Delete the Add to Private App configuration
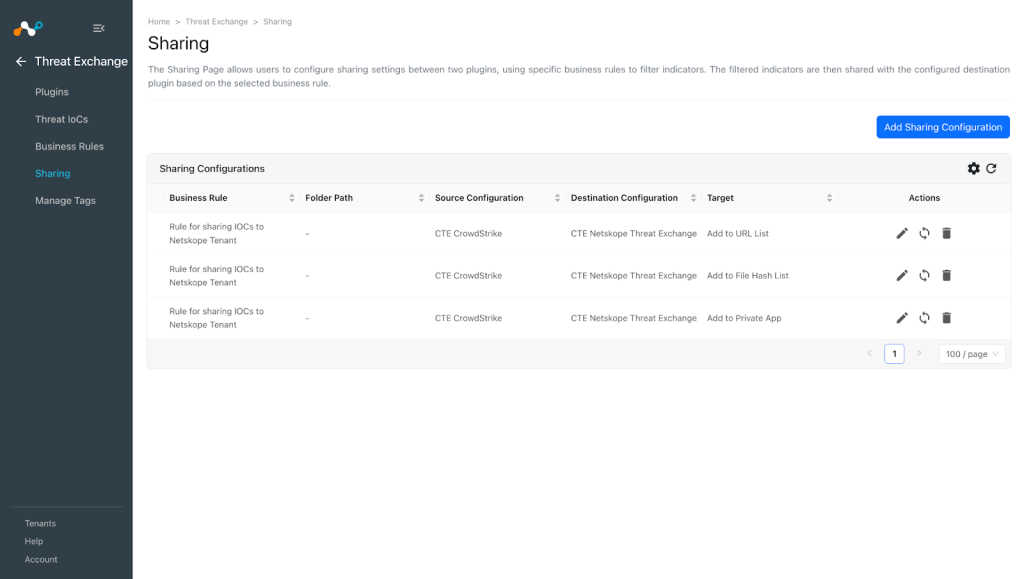1024x579 pixels. 946,318
